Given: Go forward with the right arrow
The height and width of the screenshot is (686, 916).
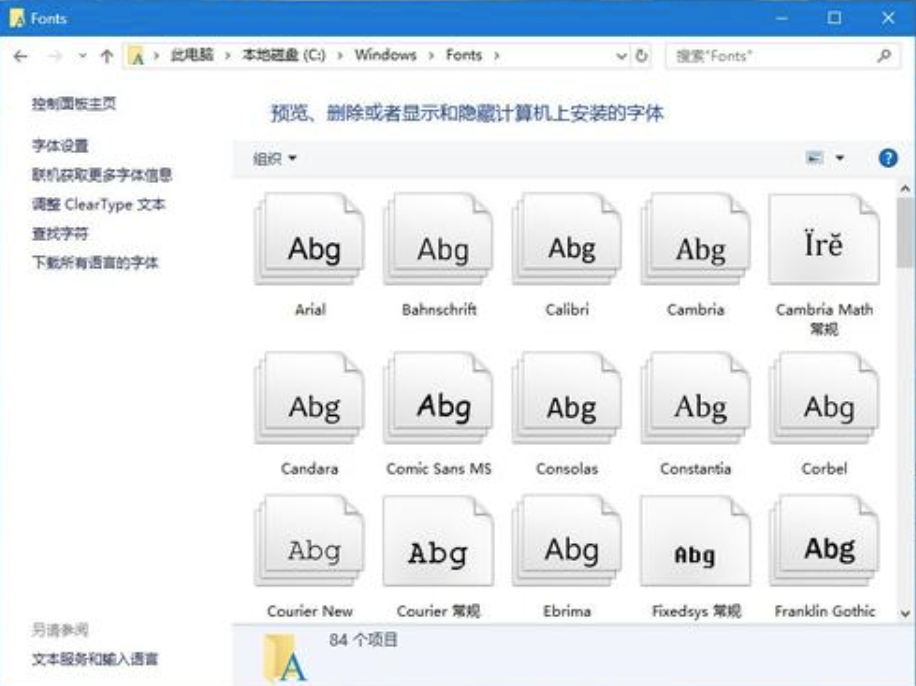Looking at the screenshot, I should pyautogui.click(x=55, y=56).
